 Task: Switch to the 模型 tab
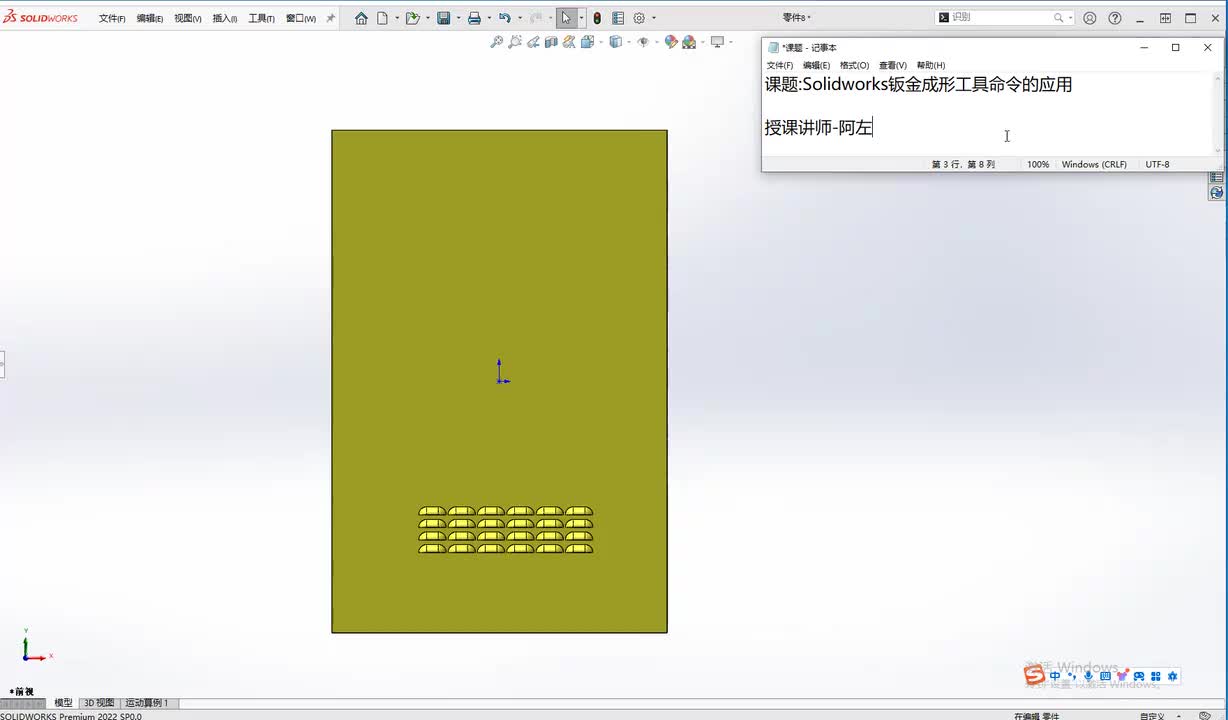pyautogui.click(x=63, y=703)
